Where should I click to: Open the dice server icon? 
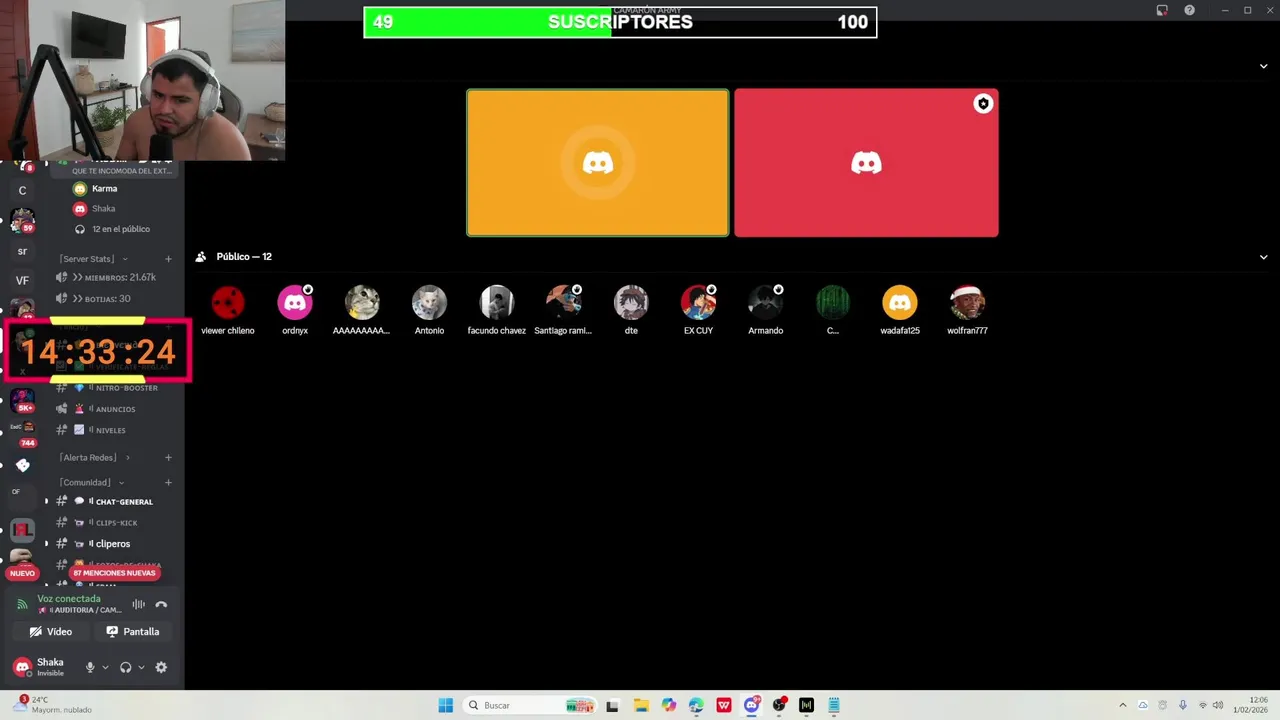point(22,465)
